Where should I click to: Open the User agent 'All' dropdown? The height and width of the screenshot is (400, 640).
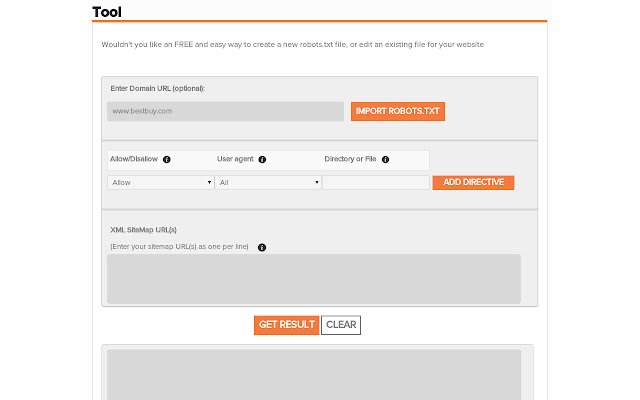click(268, 182)
